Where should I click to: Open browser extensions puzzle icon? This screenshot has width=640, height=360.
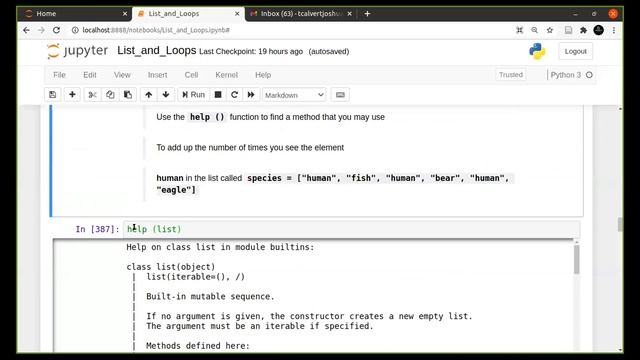click(x=583, y=30)
